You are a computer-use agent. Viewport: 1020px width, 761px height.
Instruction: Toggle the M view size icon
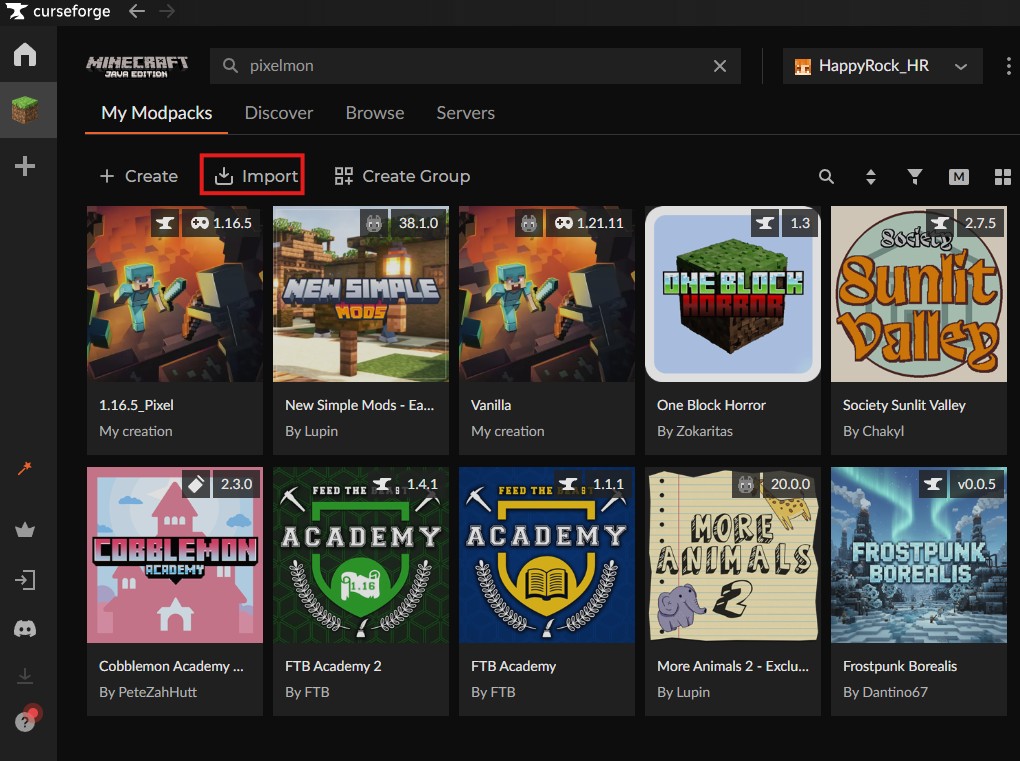(x=959, y=176)
